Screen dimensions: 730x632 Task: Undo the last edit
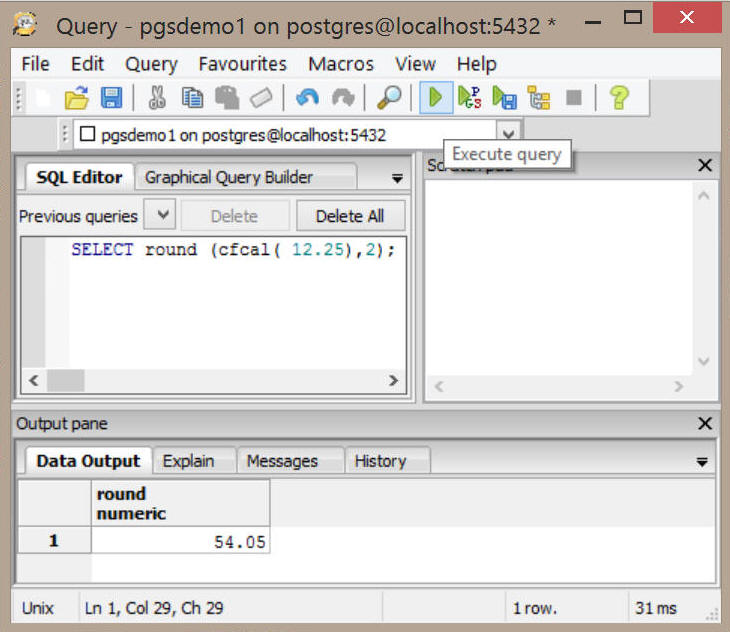pyautogui.click(x=307, y=98)
